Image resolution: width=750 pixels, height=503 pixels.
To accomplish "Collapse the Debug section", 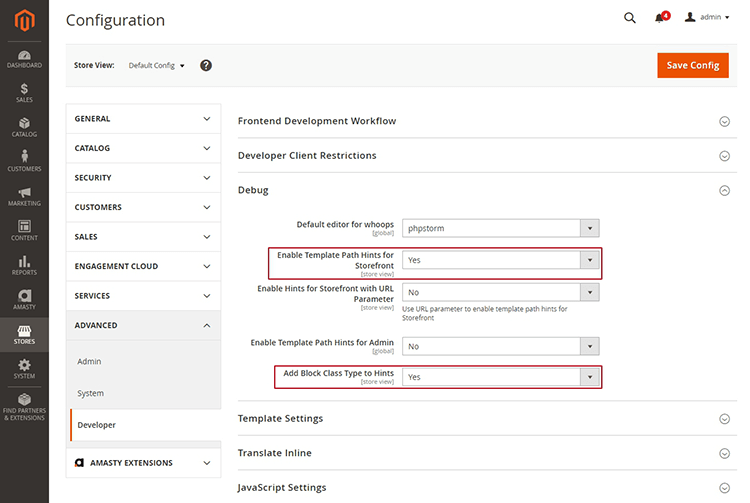I will click(724, 190).
